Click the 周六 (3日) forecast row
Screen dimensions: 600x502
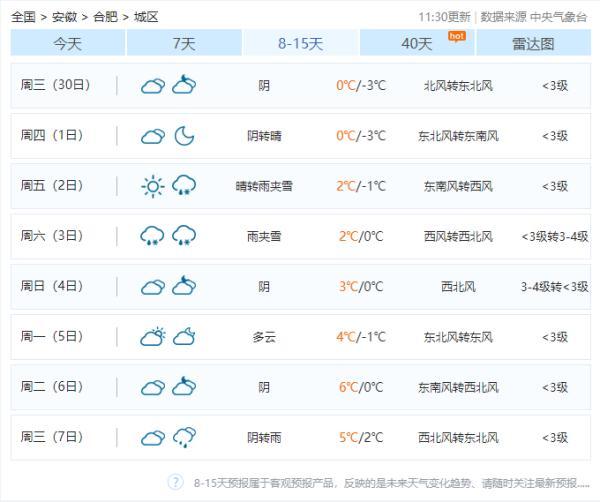[x=300, y=237]
